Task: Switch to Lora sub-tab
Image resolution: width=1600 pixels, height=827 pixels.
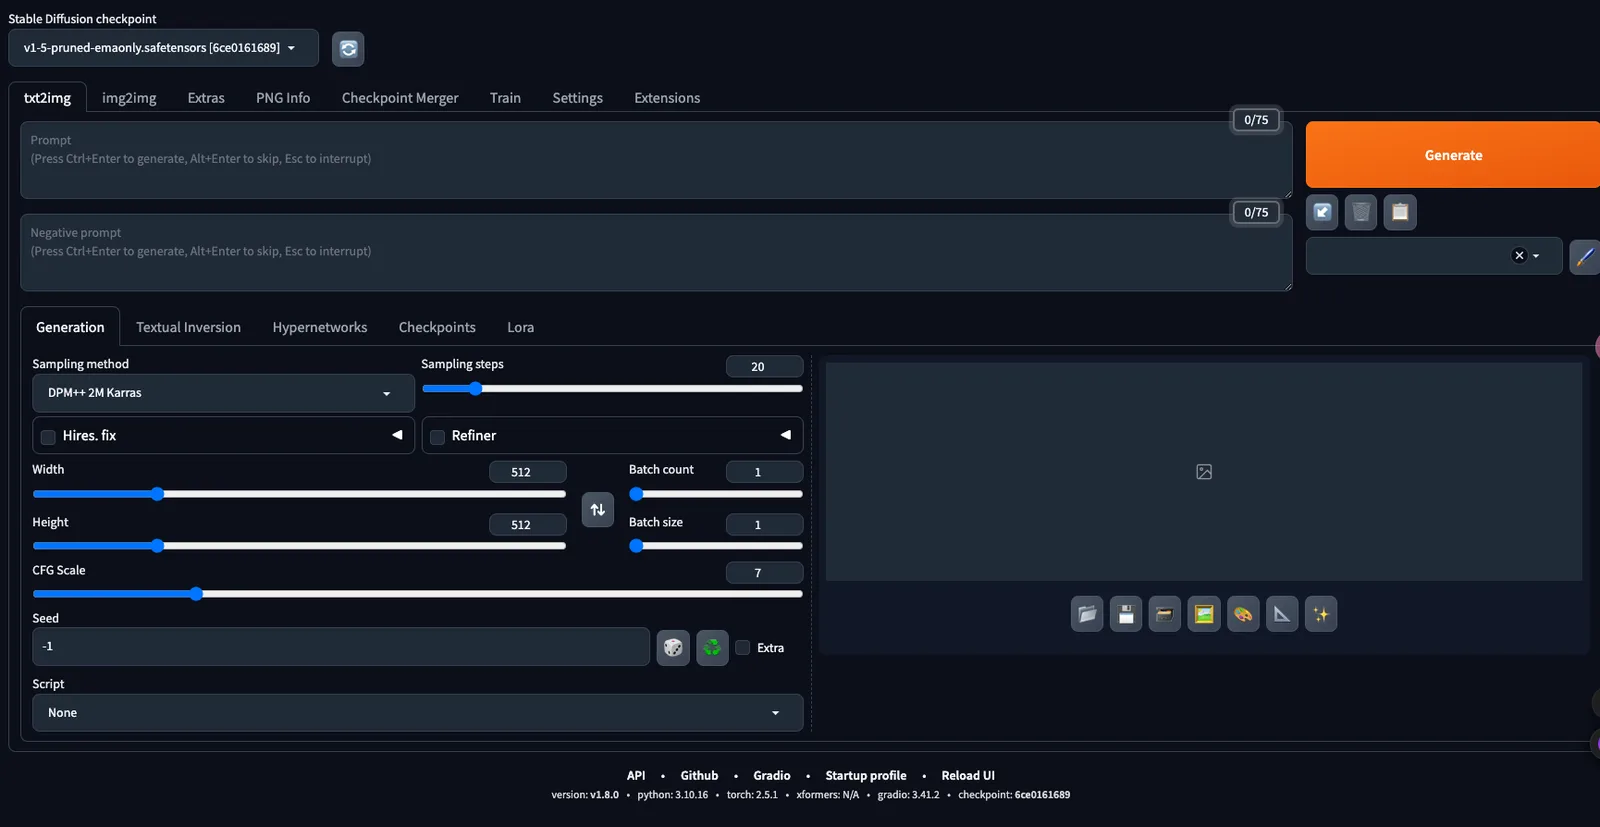Action: (521, 327)
